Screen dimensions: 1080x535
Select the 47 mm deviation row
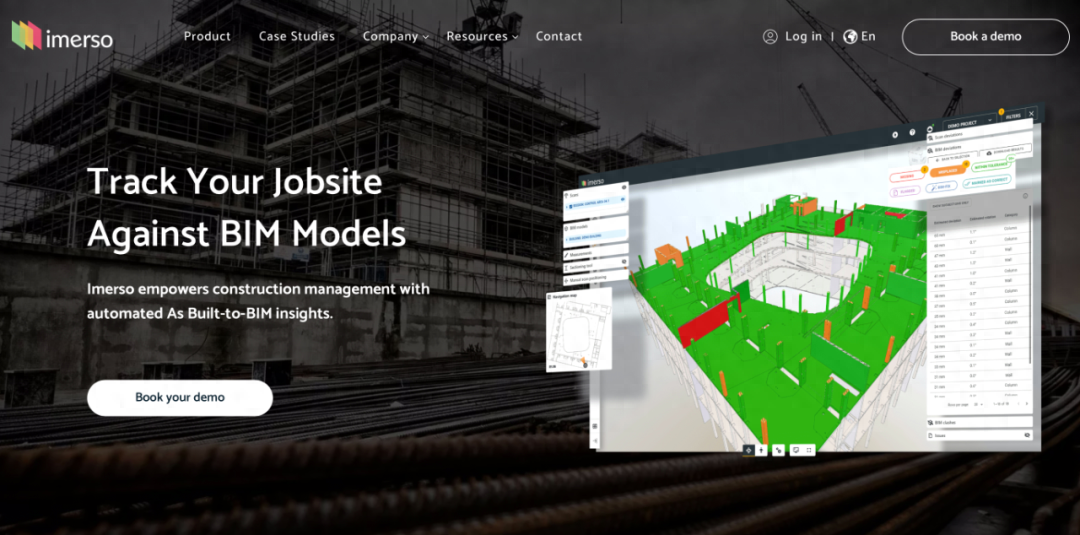[x=981, y=253]
